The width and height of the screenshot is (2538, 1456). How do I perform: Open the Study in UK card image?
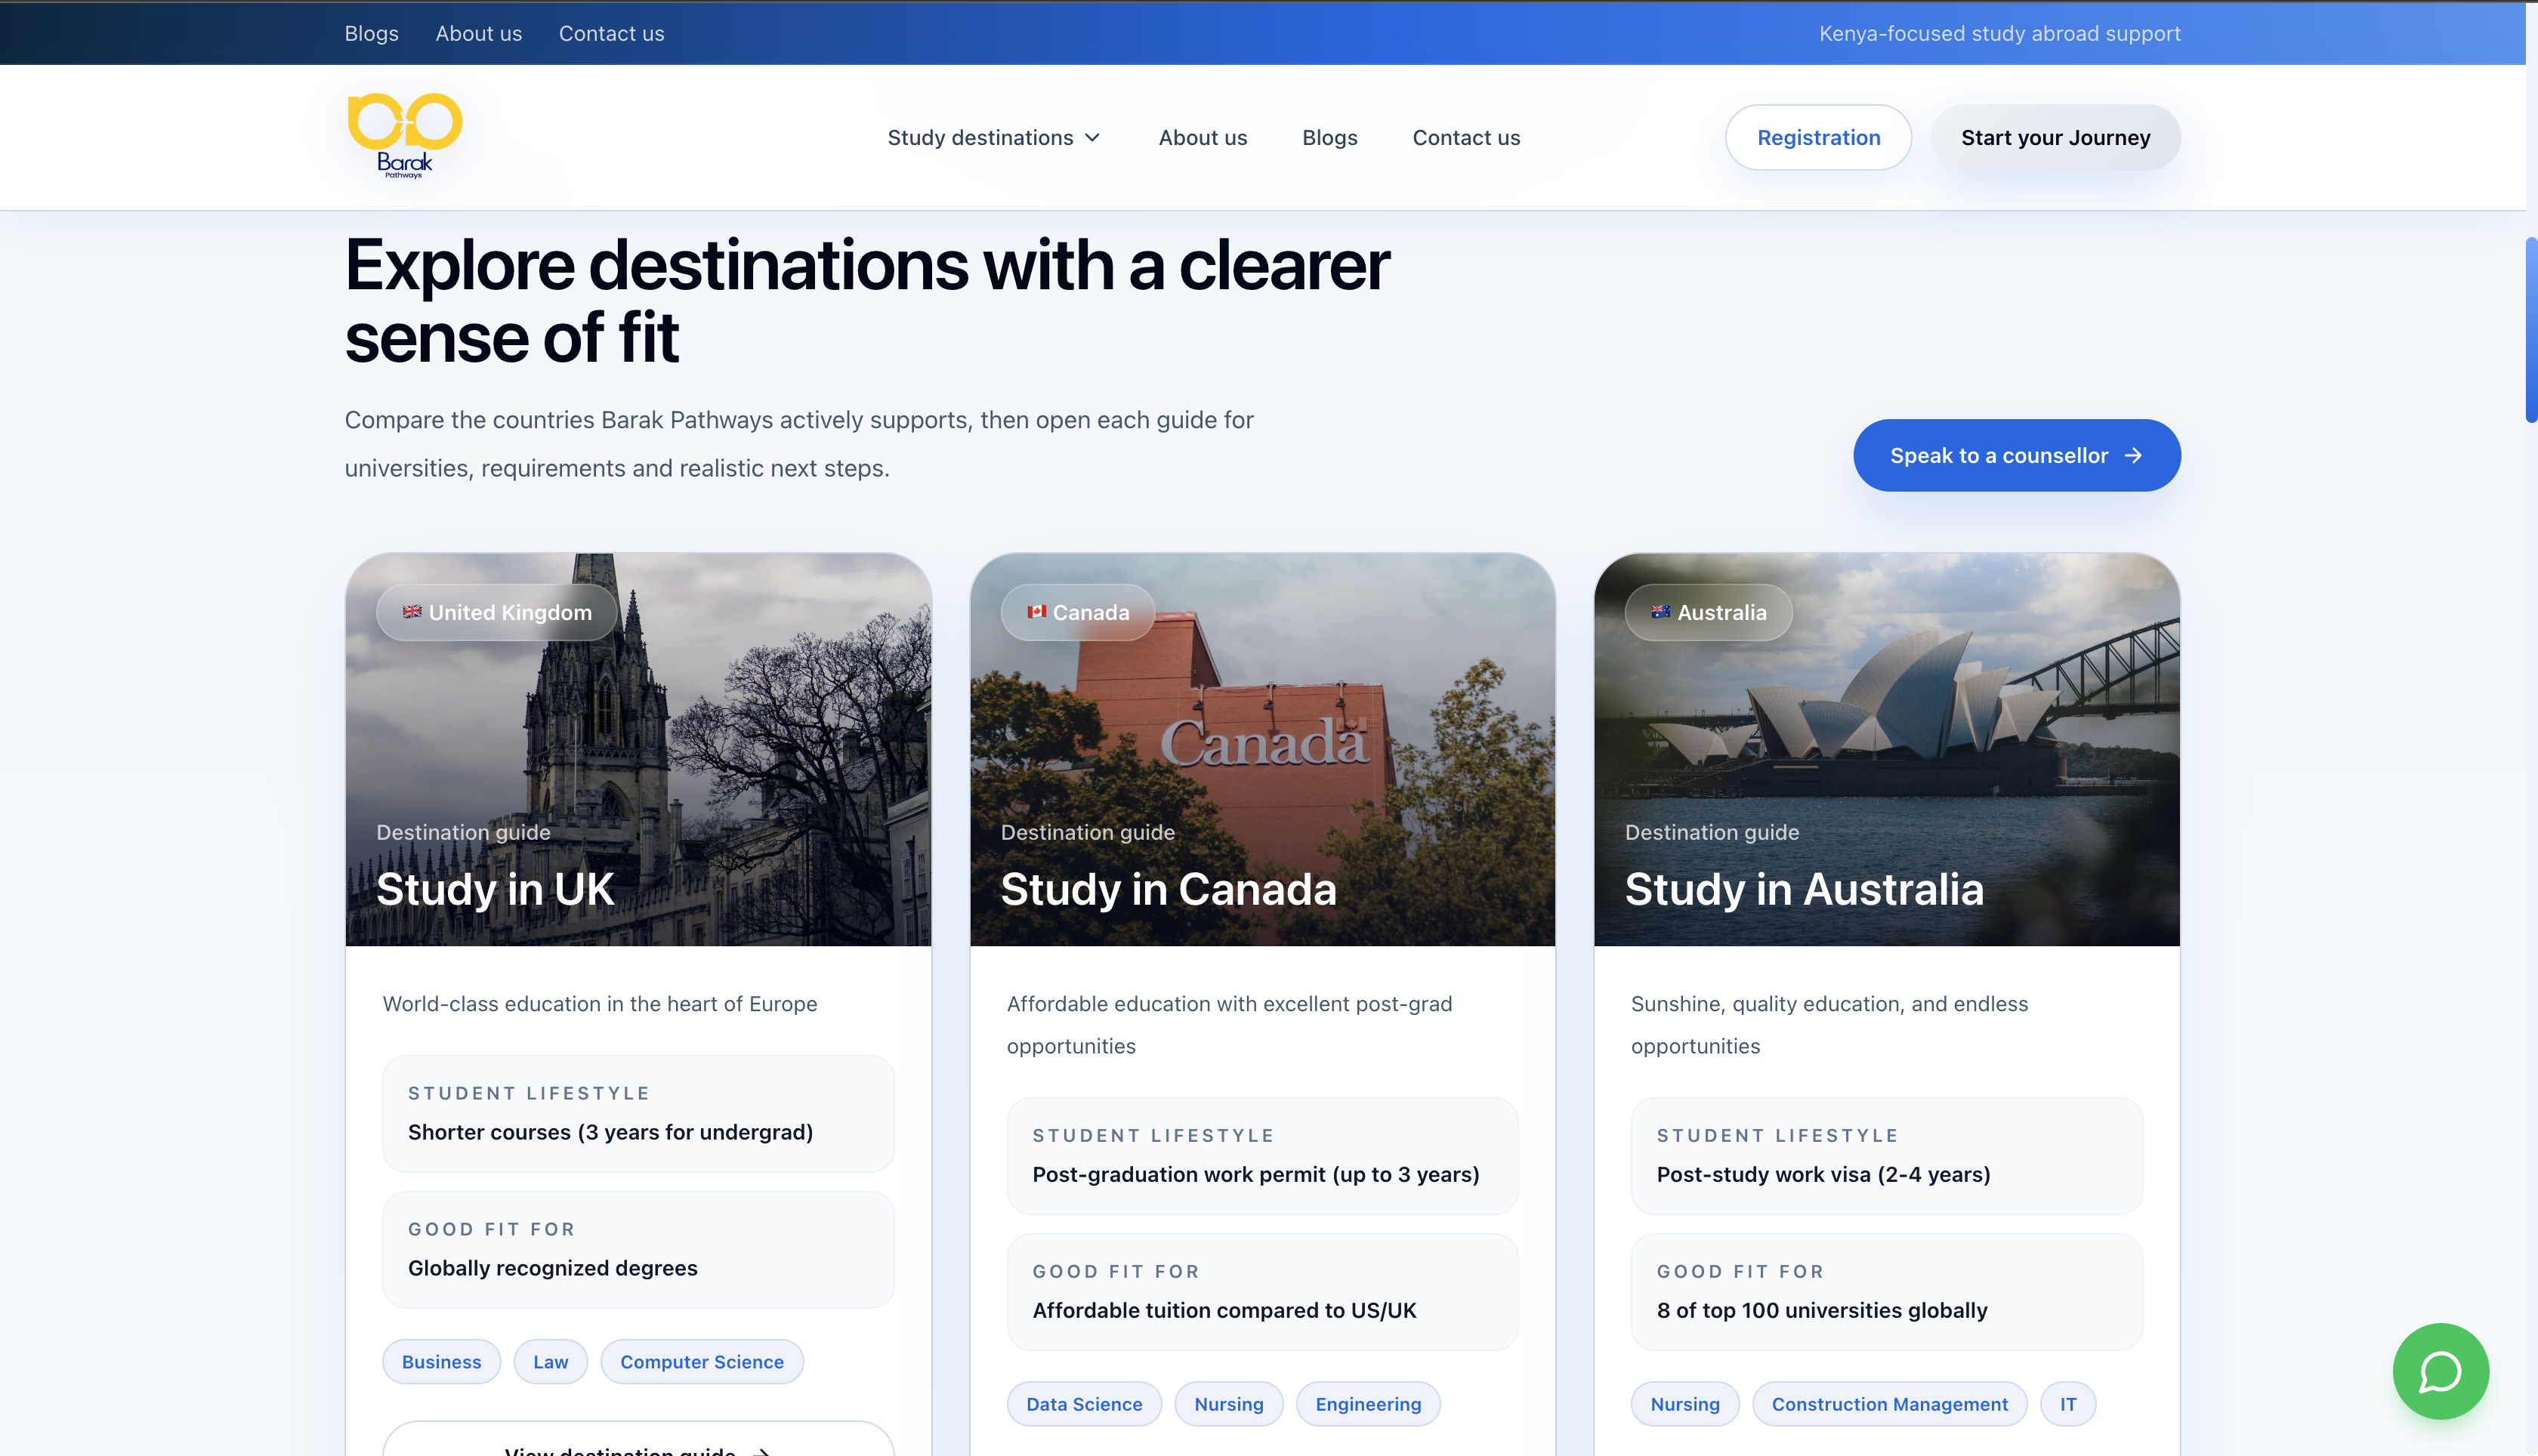tap(638, 749)
